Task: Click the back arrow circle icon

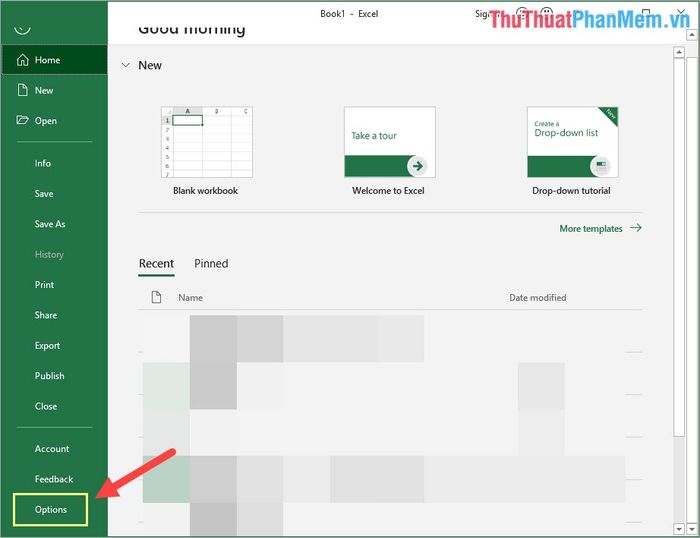Action: coord(22,28)
